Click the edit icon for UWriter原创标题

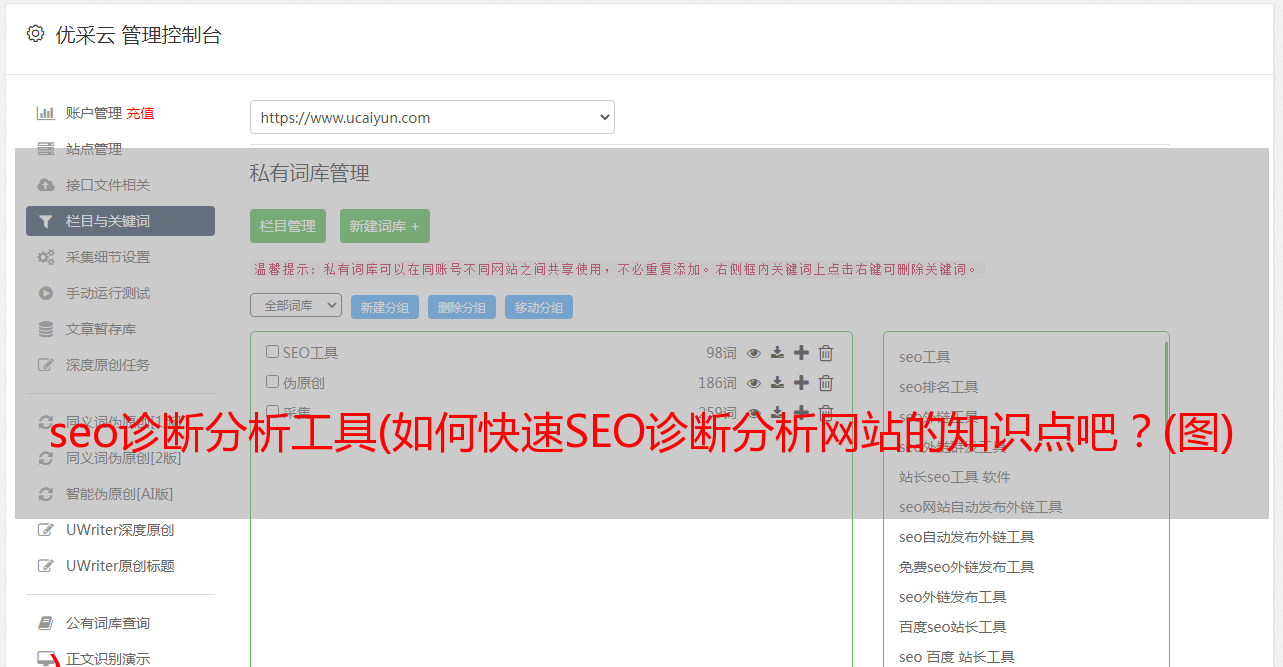[x=45, y=566]
